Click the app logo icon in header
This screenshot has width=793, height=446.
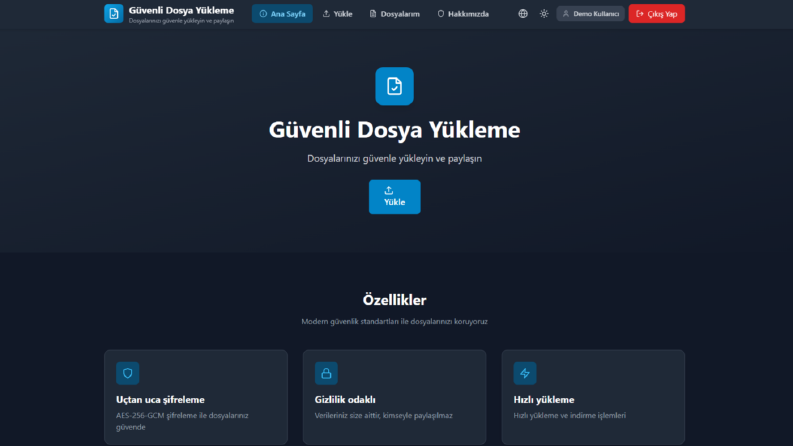coord(113,14)
